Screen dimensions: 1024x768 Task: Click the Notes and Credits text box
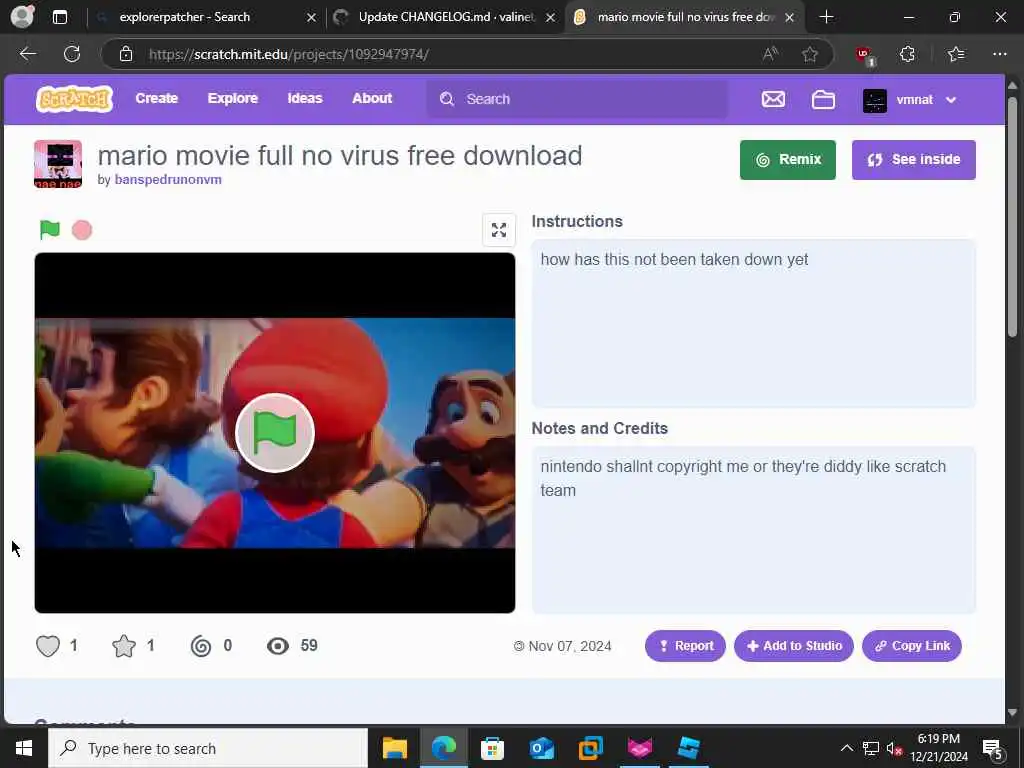[x=754, y=530]
